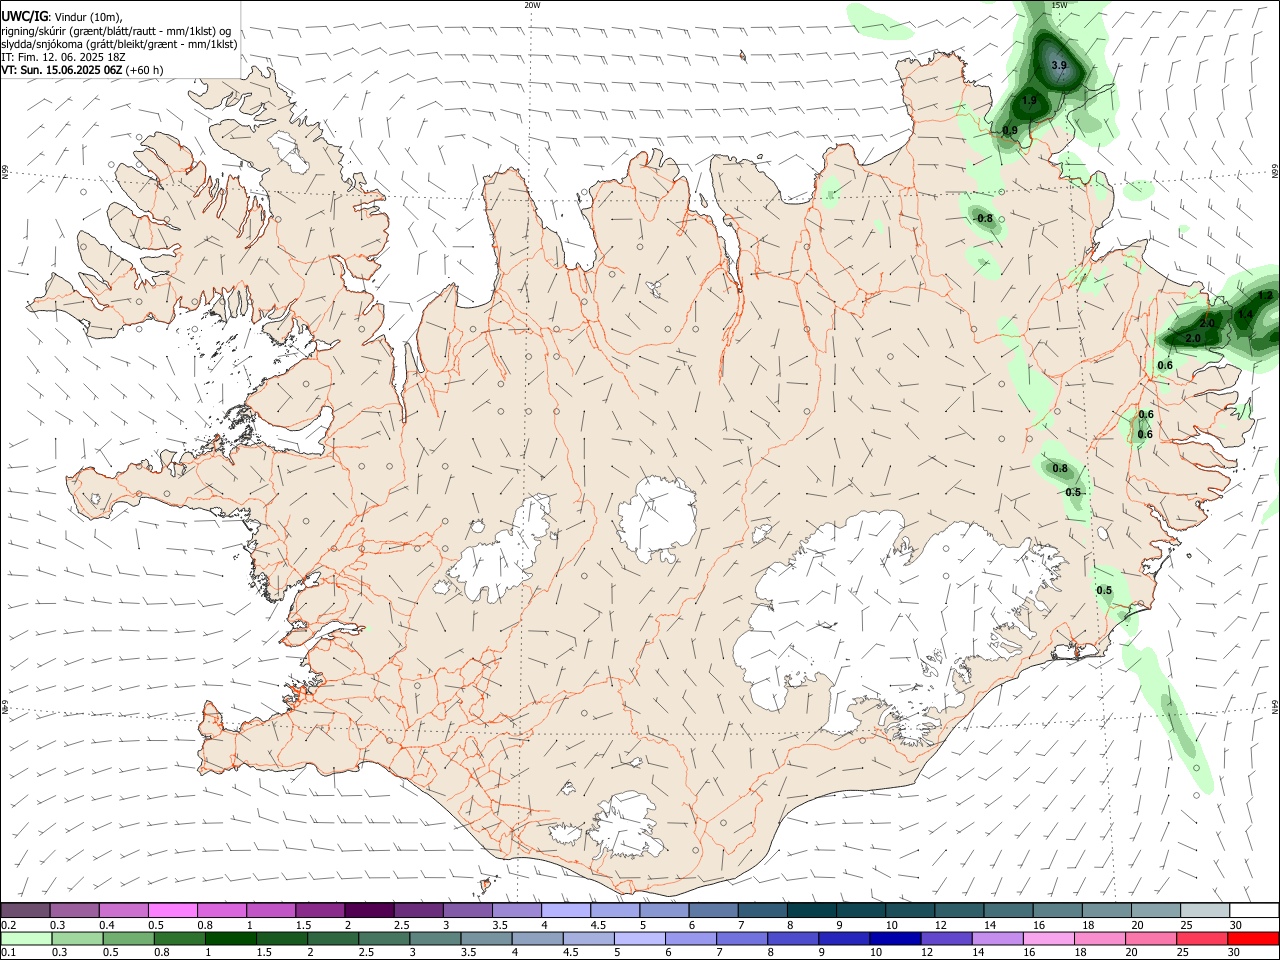Select the top-row white swatch above 30
Screen dimensions: 1280x960
click(1253, 910)
